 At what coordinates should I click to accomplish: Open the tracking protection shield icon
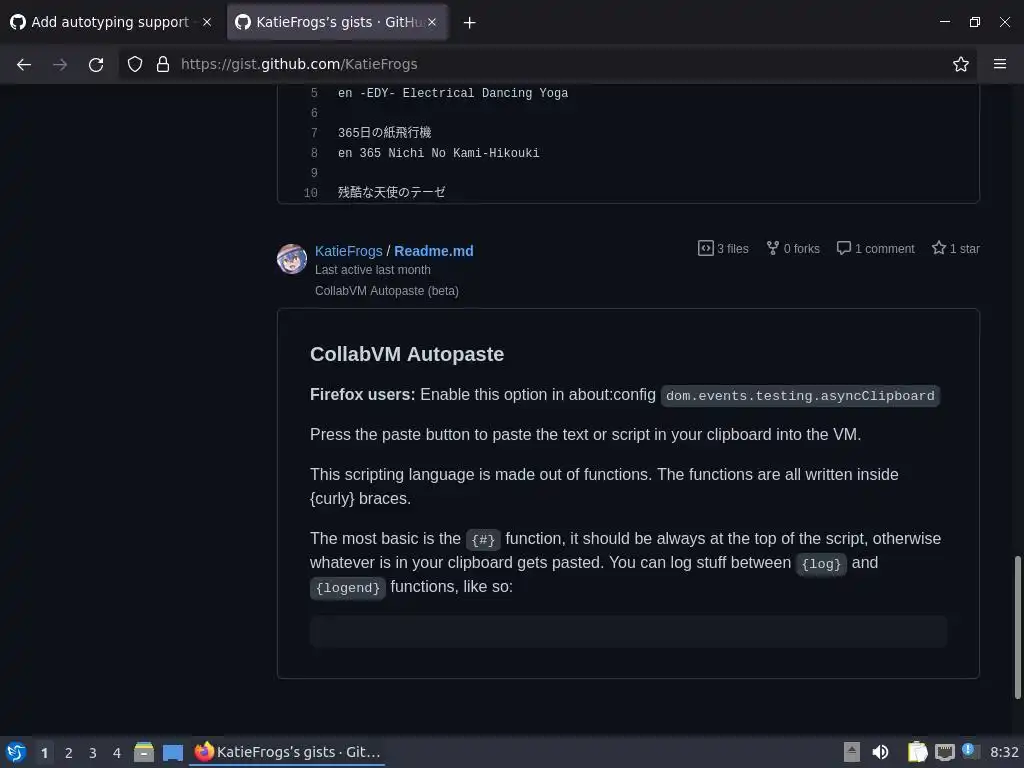pos(135,64)
